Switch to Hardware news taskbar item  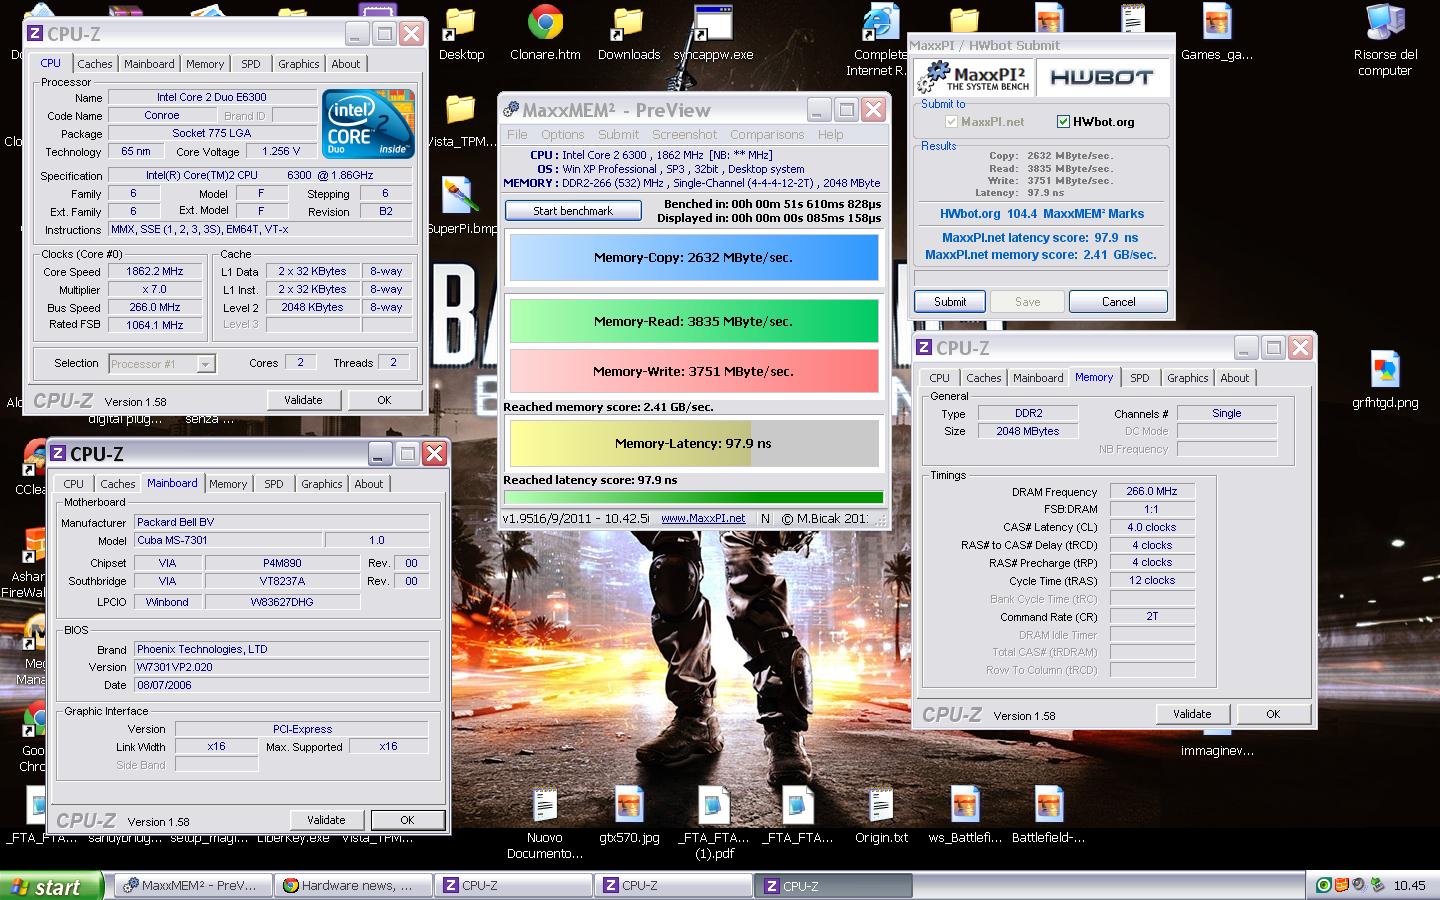[x=355, y=885]
